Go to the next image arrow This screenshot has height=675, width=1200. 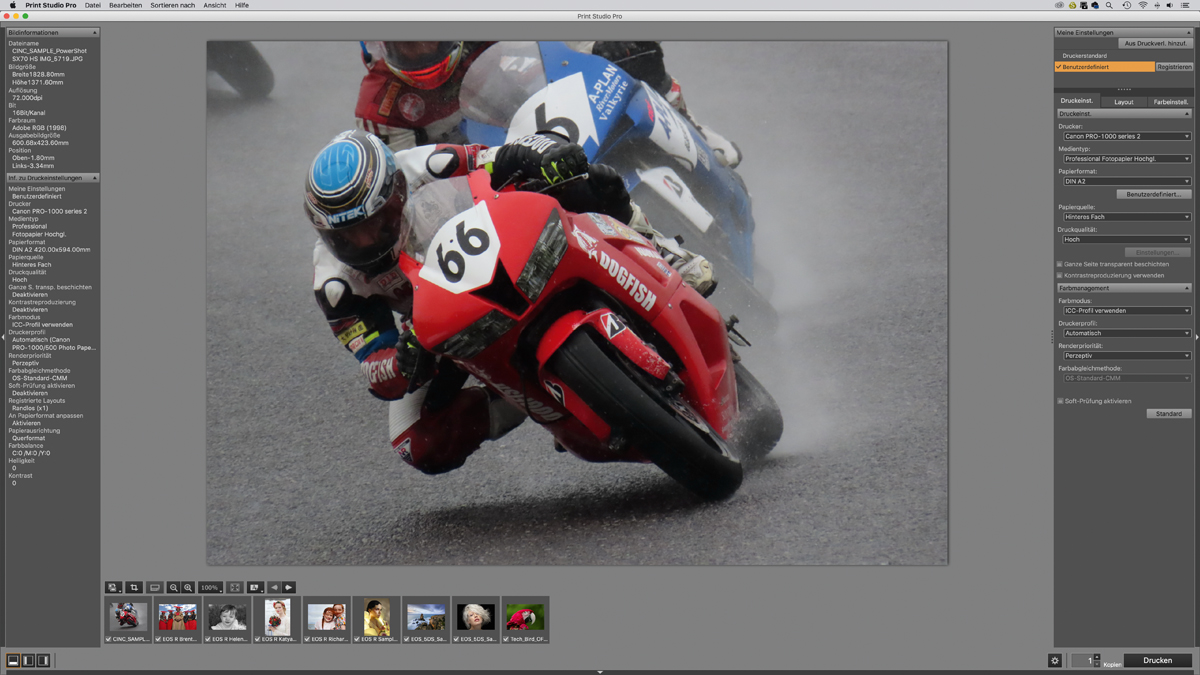pos(289,588)
